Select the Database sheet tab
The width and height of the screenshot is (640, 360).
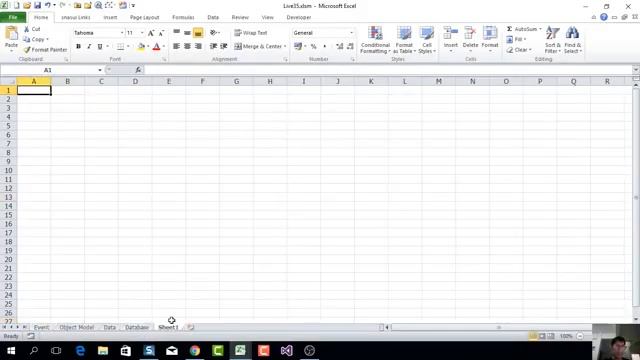click(137, 327)
